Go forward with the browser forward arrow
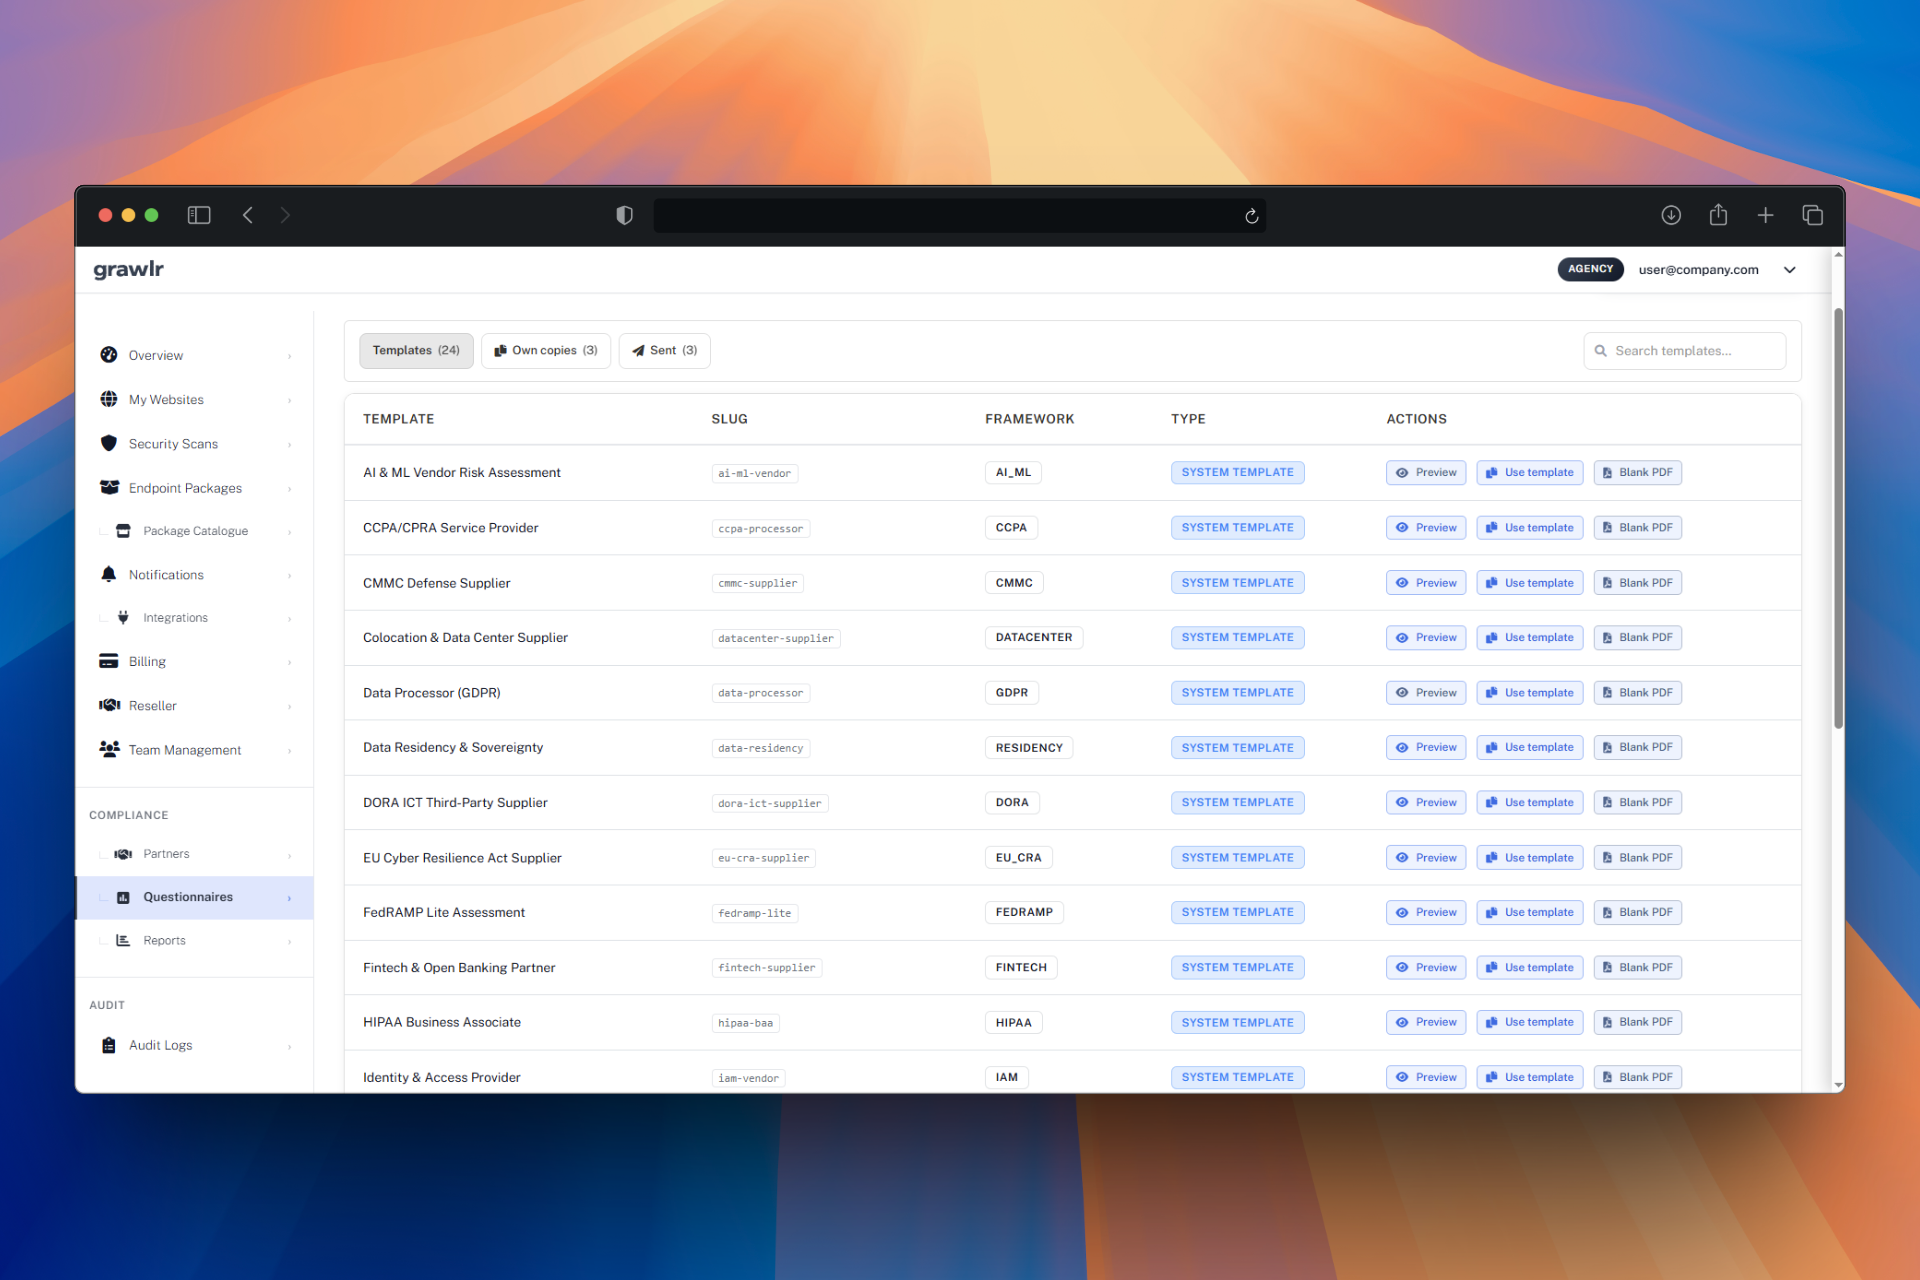This screenshot has height=1280, width=1920. pos(285,215)
